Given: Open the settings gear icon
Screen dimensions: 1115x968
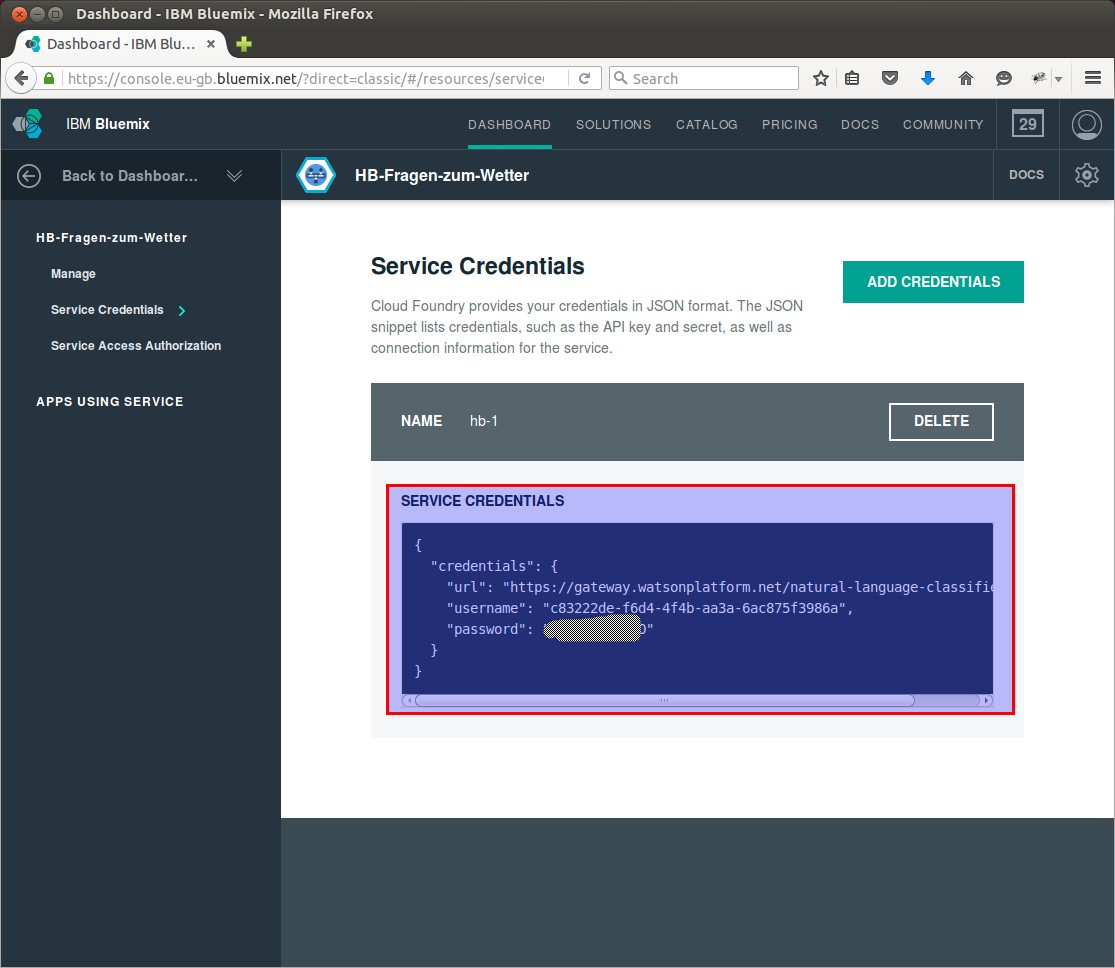Looking at the screenshot, I should pyautogui.click(x=1087, y=175).
